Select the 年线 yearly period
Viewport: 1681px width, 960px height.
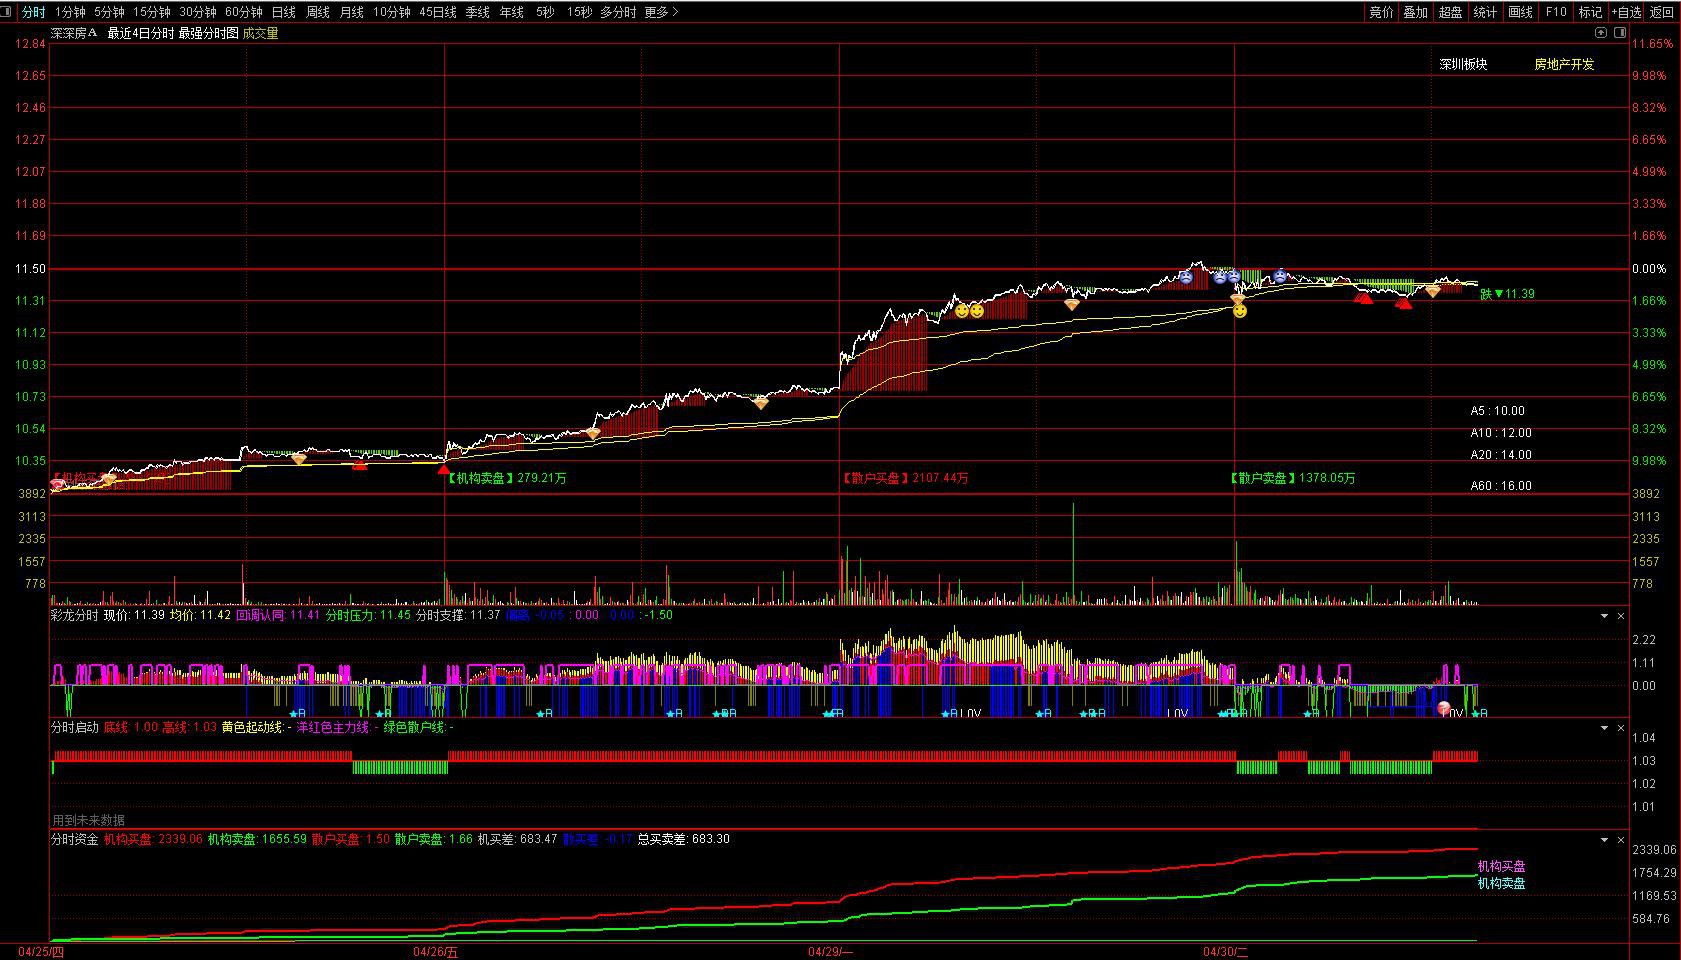click(512, 12)
